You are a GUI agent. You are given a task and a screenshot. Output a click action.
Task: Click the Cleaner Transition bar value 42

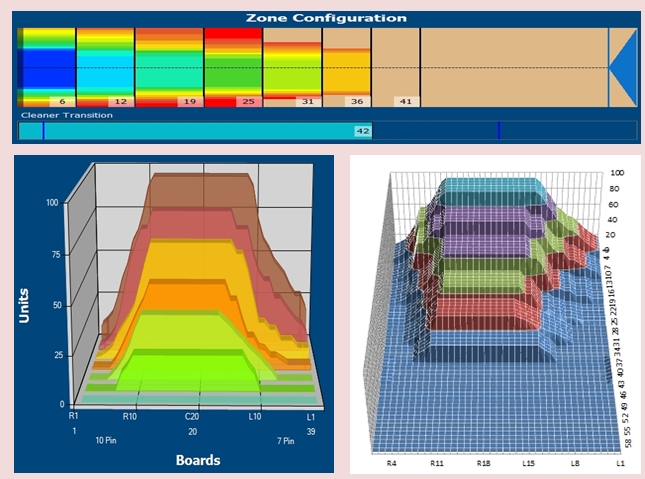[363, 131]
